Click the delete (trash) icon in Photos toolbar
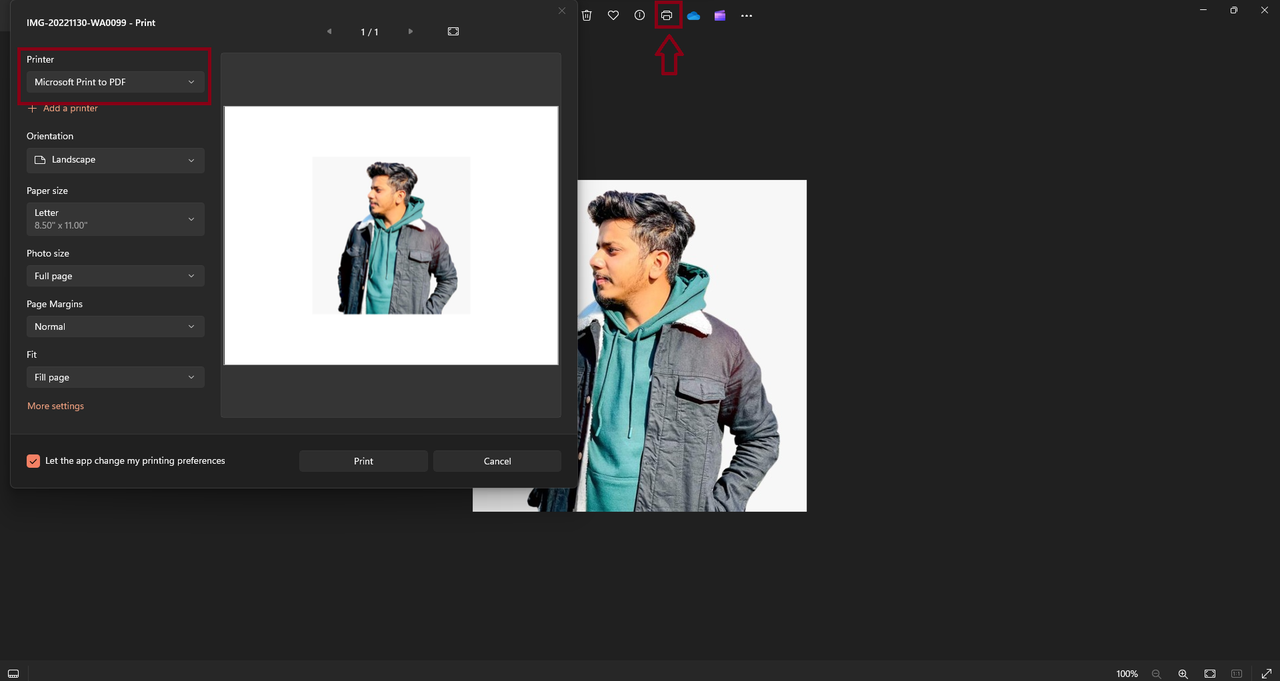Viewport: 1280px width, 681px height. (587, 15)
